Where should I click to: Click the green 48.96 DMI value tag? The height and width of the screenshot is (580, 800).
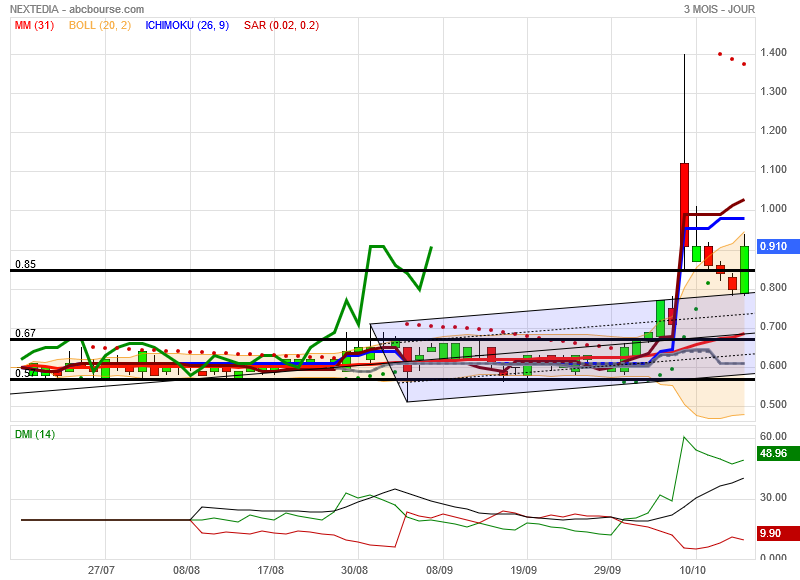pyautogui.click(x=778, y=453)
